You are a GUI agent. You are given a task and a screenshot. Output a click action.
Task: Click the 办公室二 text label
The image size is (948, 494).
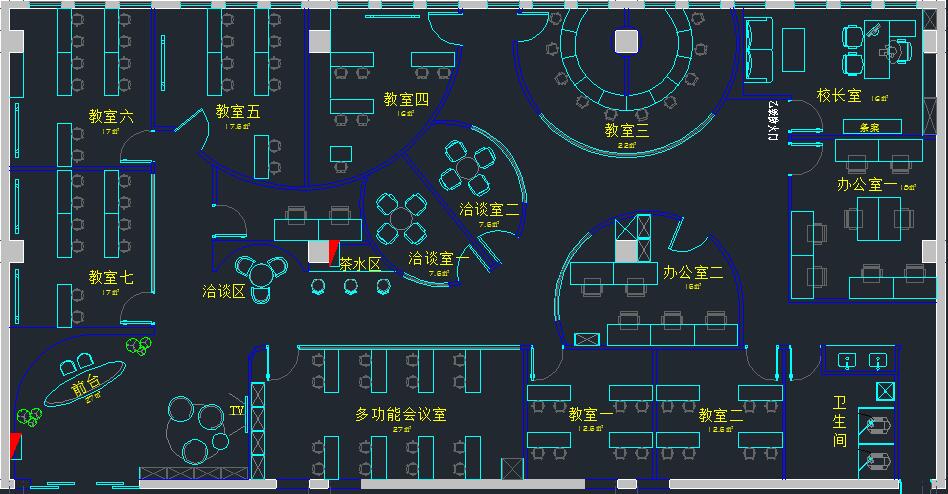pyautogui.click(x=692, y=272)
